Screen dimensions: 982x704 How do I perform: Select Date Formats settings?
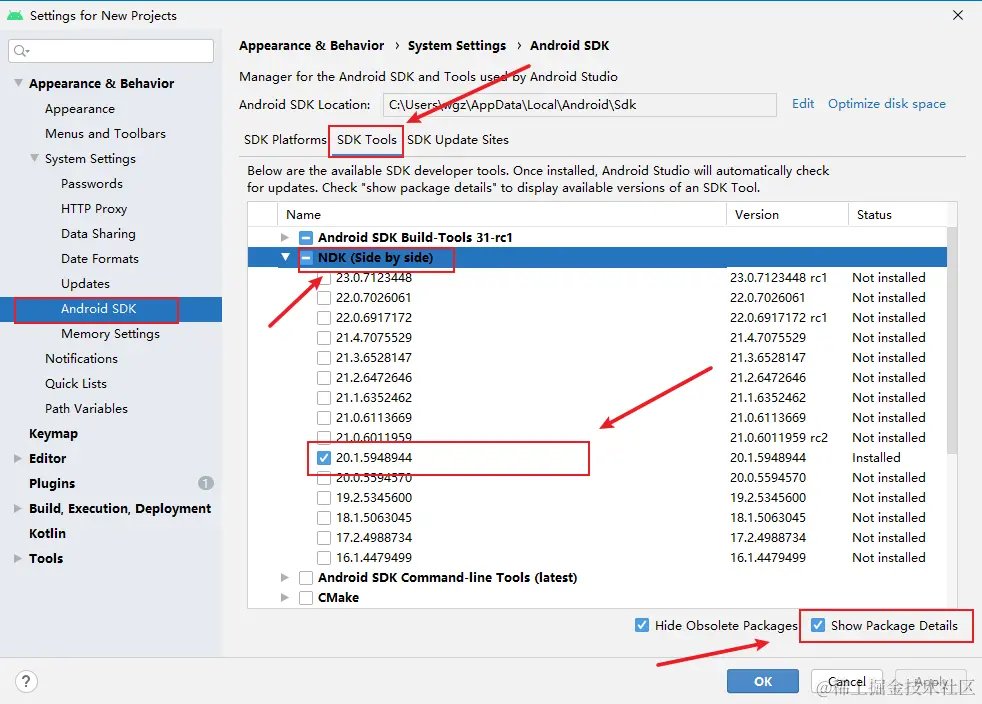pos(100,259)
